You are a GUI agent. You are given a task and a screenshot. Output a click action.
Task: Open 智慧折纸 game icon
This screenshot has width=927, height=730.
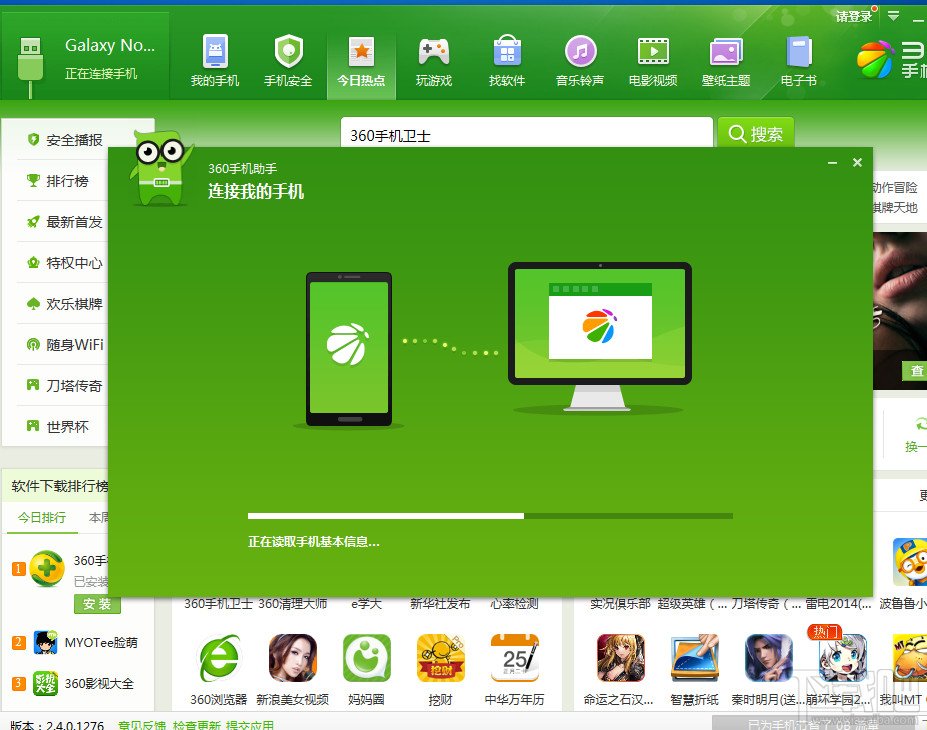(695, 658)
